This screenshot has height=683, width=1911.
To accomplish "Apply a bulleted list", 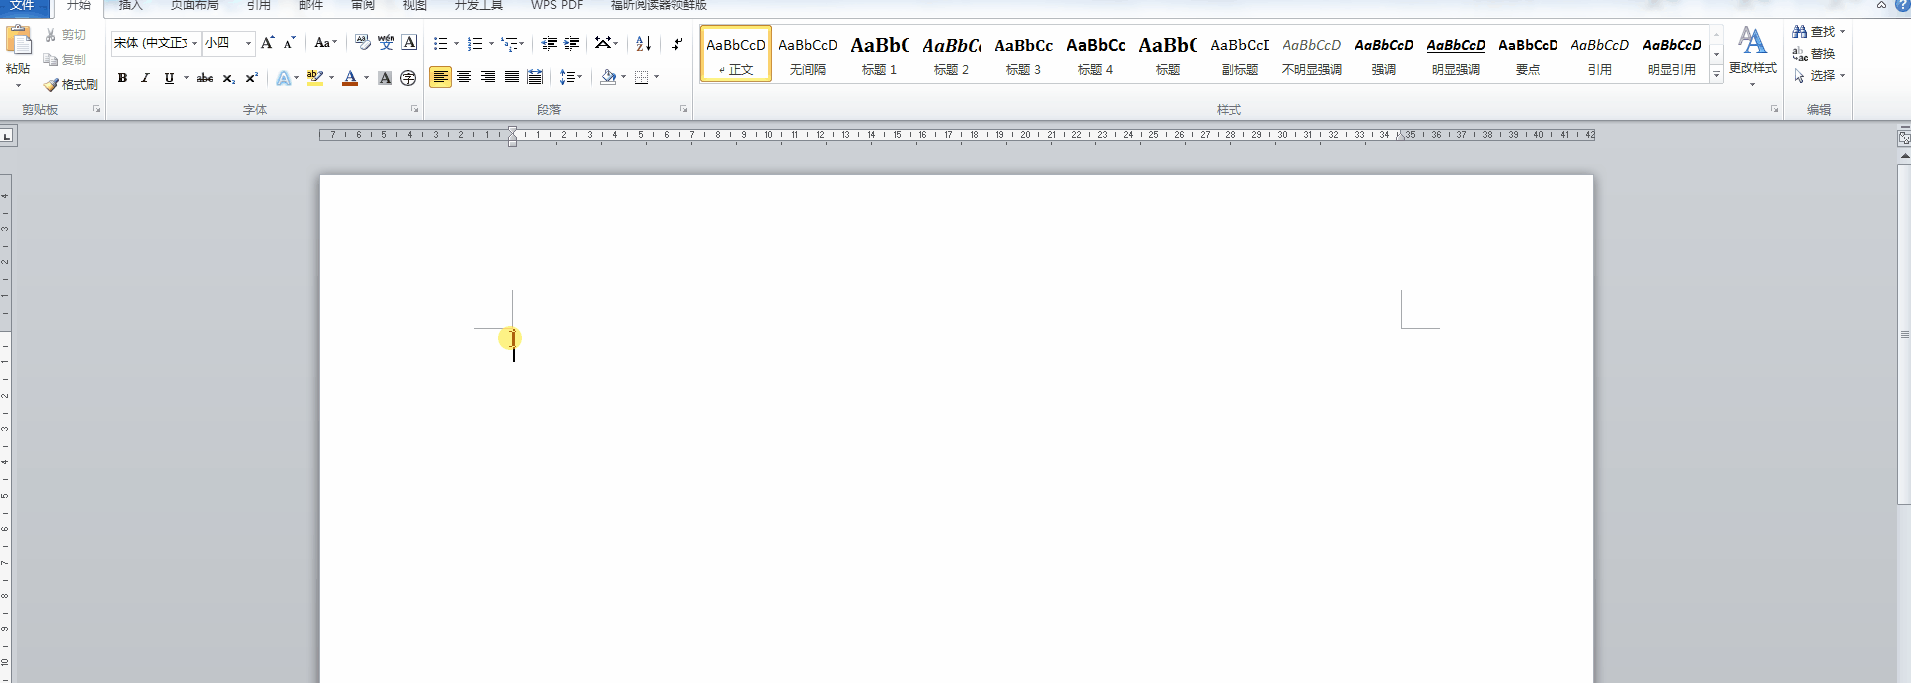I will tap(440, 43).
